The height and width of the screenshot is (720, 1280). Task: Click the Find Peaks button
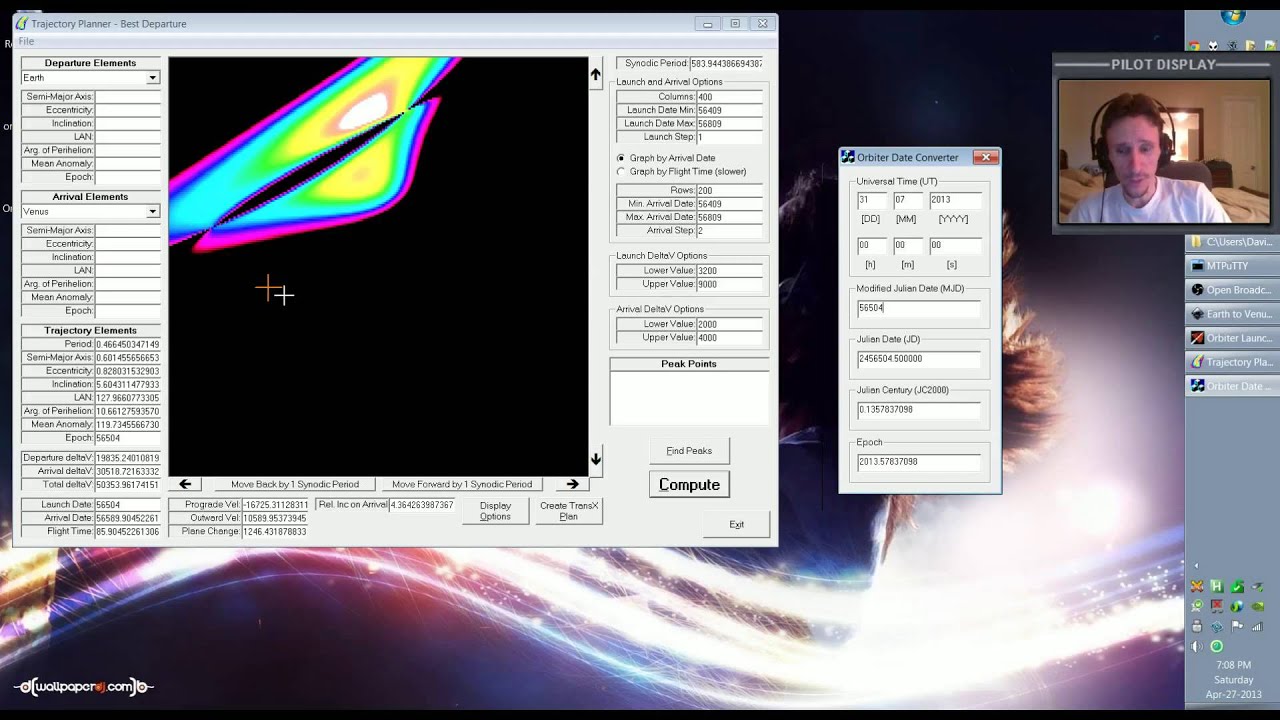(689, 451)
